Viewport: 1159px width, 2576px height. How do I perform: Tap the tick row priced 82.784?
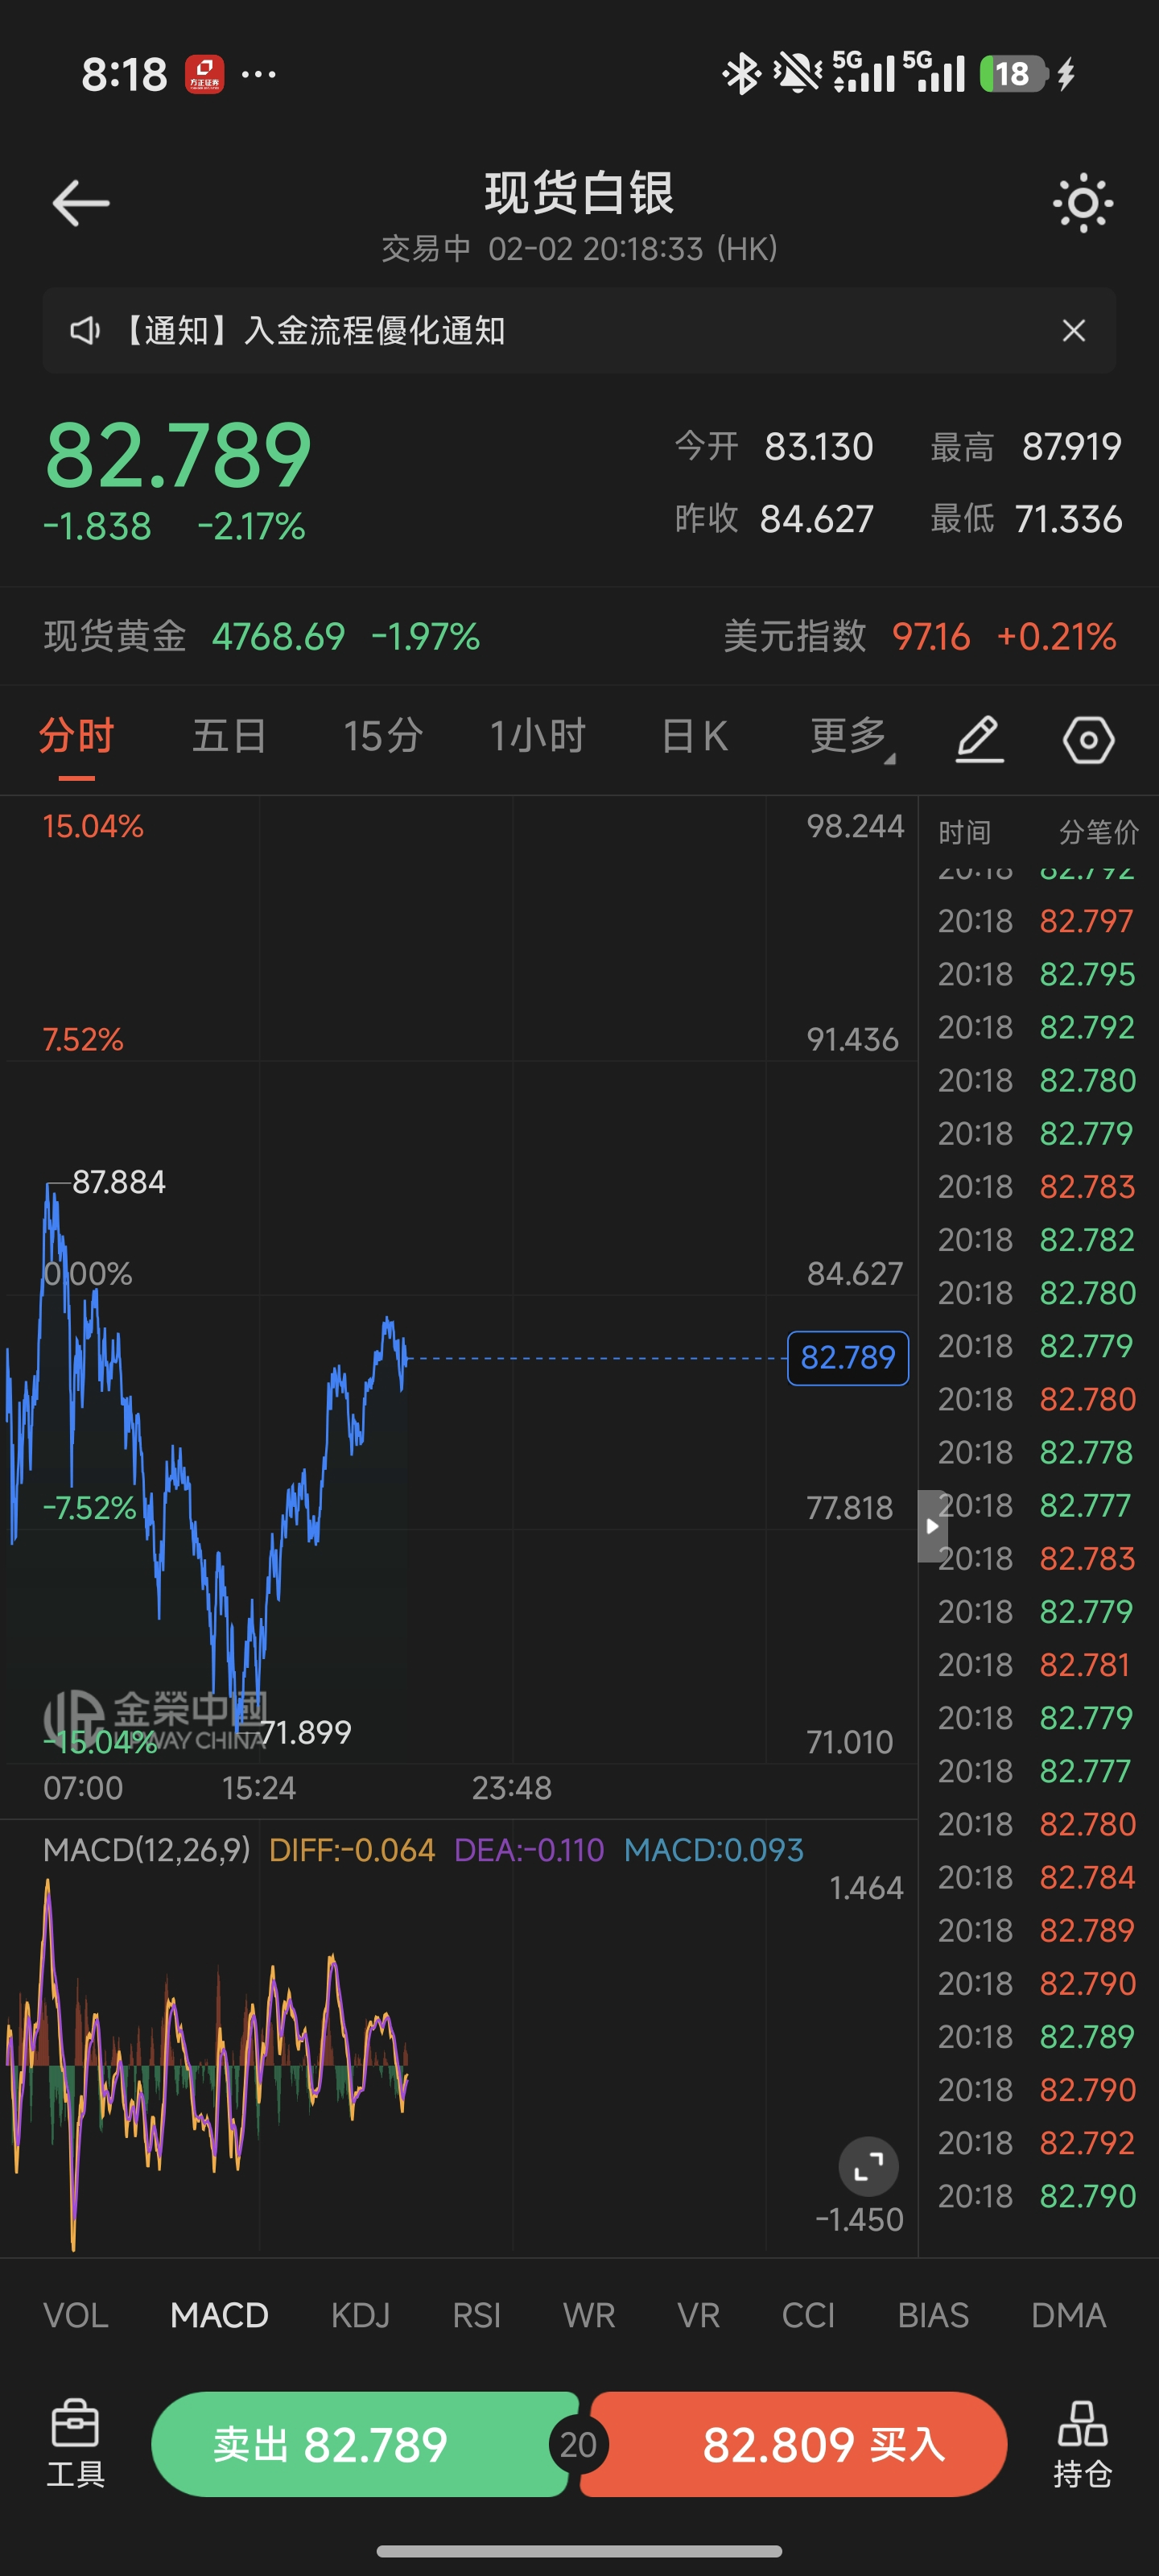click(1036, 1877)
